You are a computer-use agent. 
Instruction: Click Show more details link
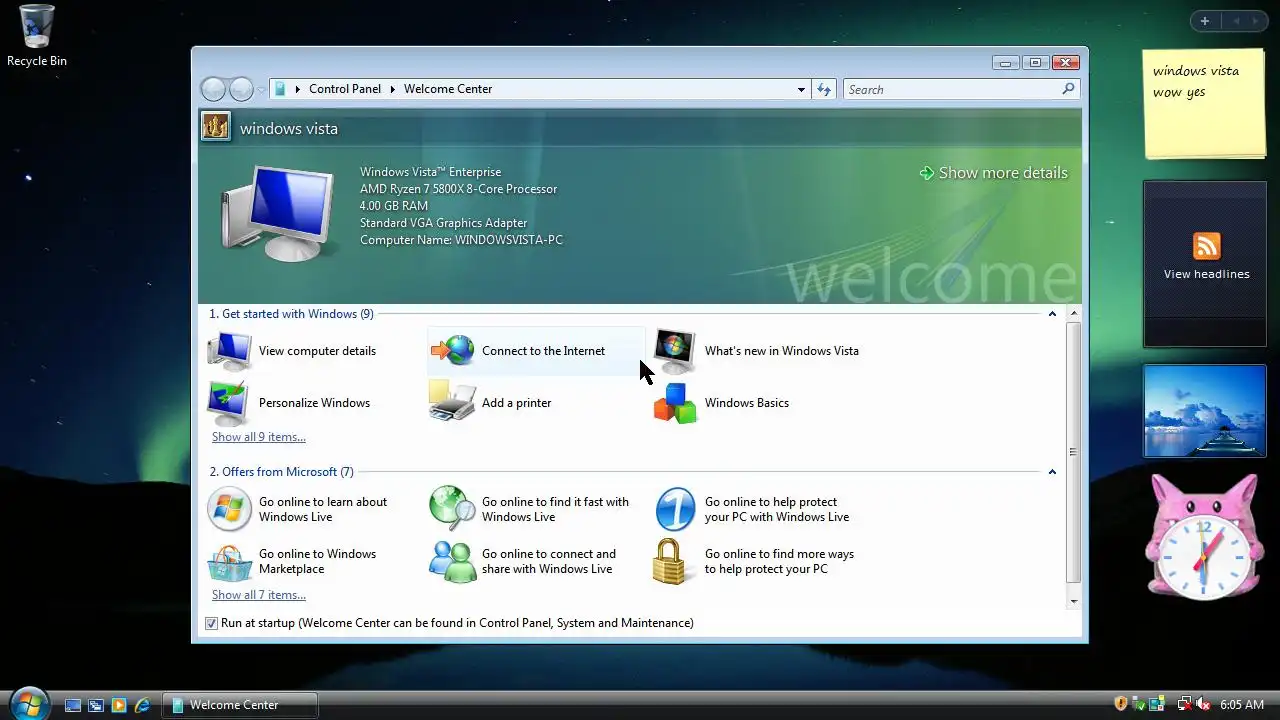pos(993,173)
